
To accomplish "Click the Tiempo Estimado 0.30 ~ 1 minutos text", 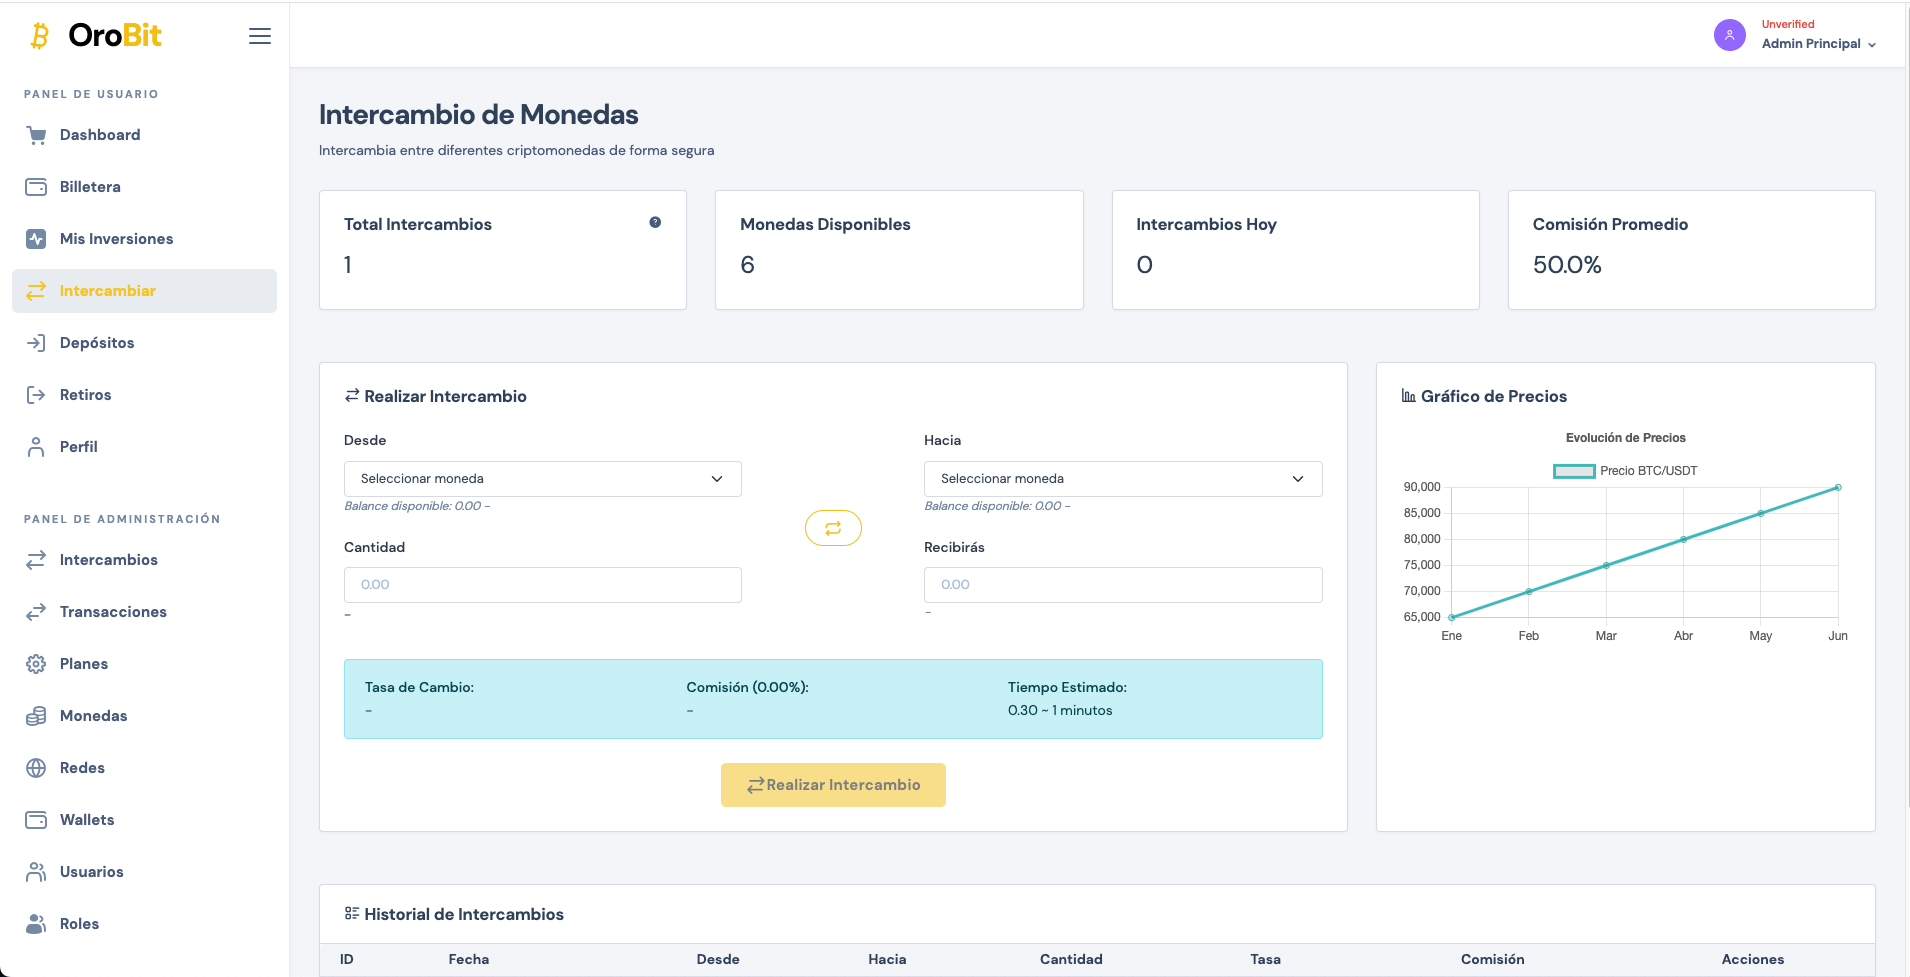I will coord(1060,710).
